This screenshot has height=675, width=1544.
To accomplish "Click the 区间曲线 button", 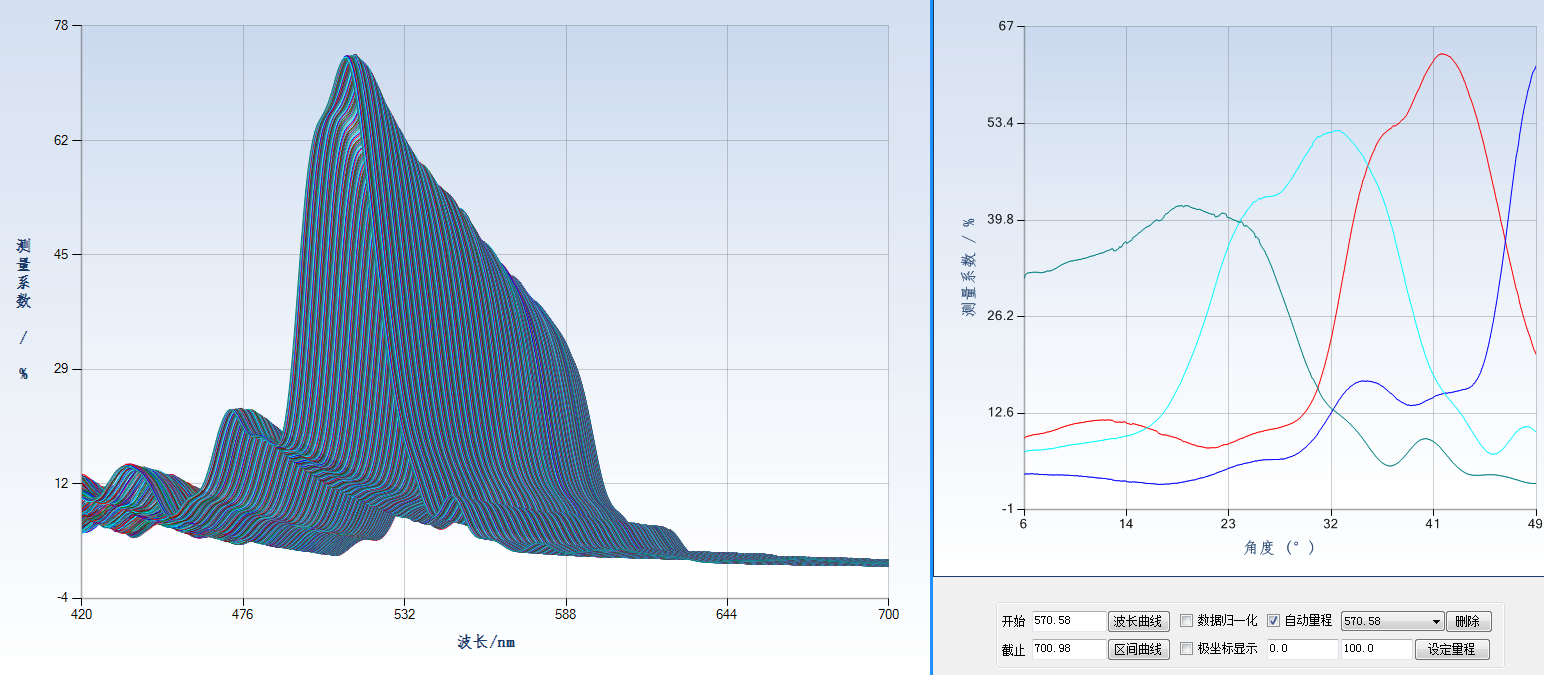I will point(1140,650).
